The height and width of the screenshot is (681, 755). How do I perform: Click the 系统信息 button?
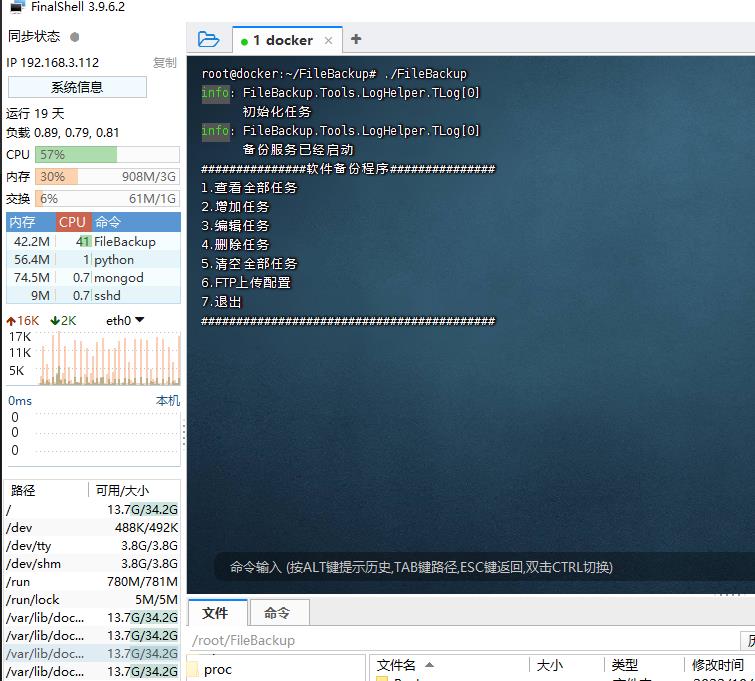point(77,87)
